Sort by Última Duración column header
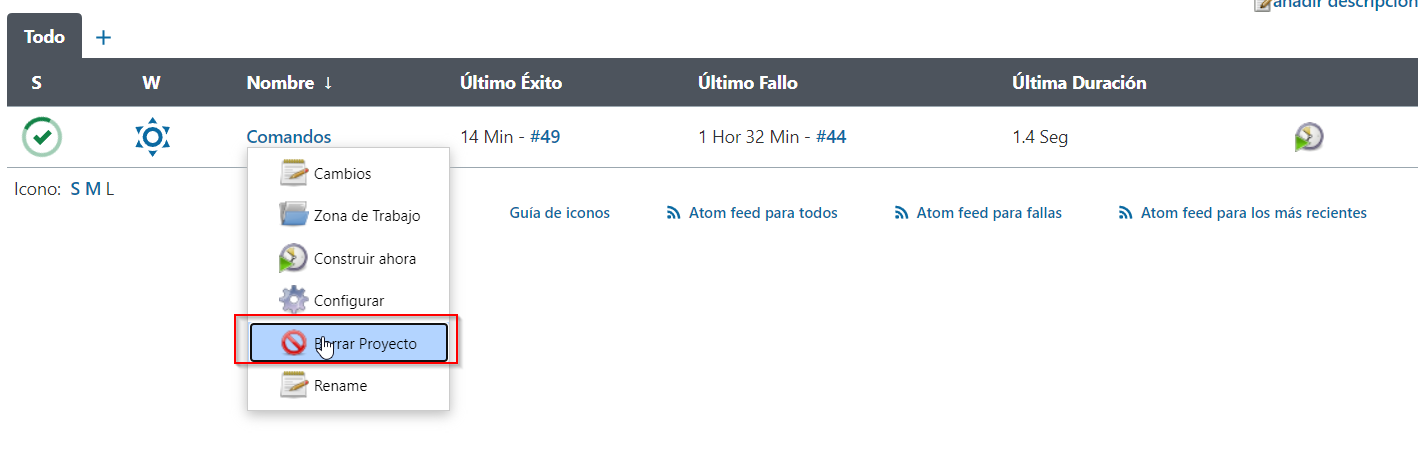The height and width of the screenshot is (449, 1422). [x=1079, y=83]
